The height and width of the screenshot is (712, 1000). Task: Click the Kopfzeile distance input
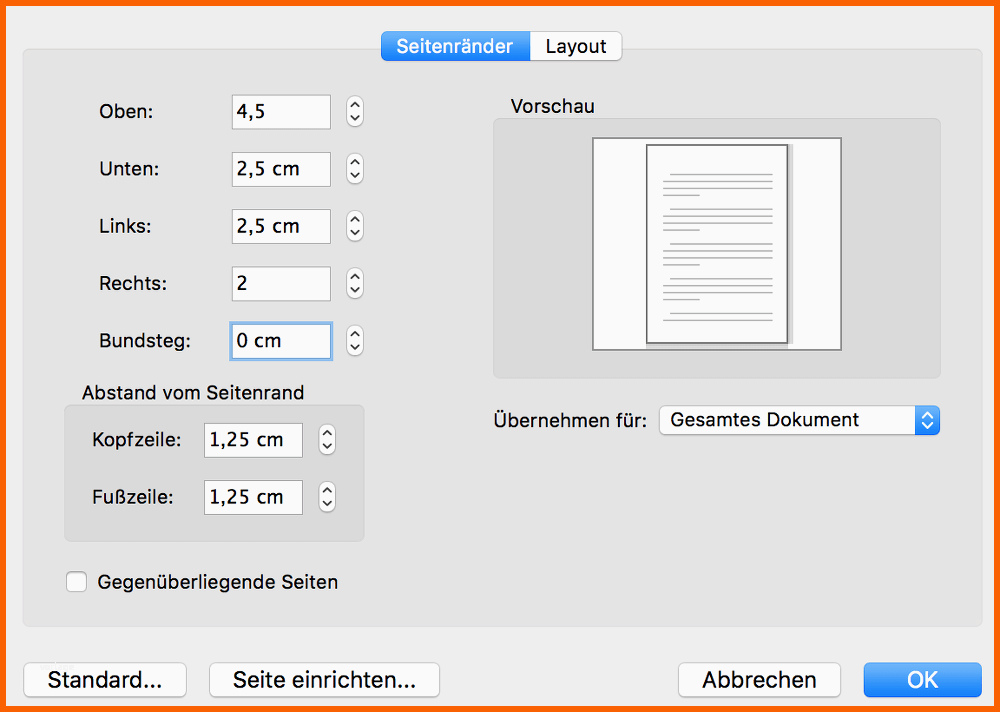(x=253, y=440)
